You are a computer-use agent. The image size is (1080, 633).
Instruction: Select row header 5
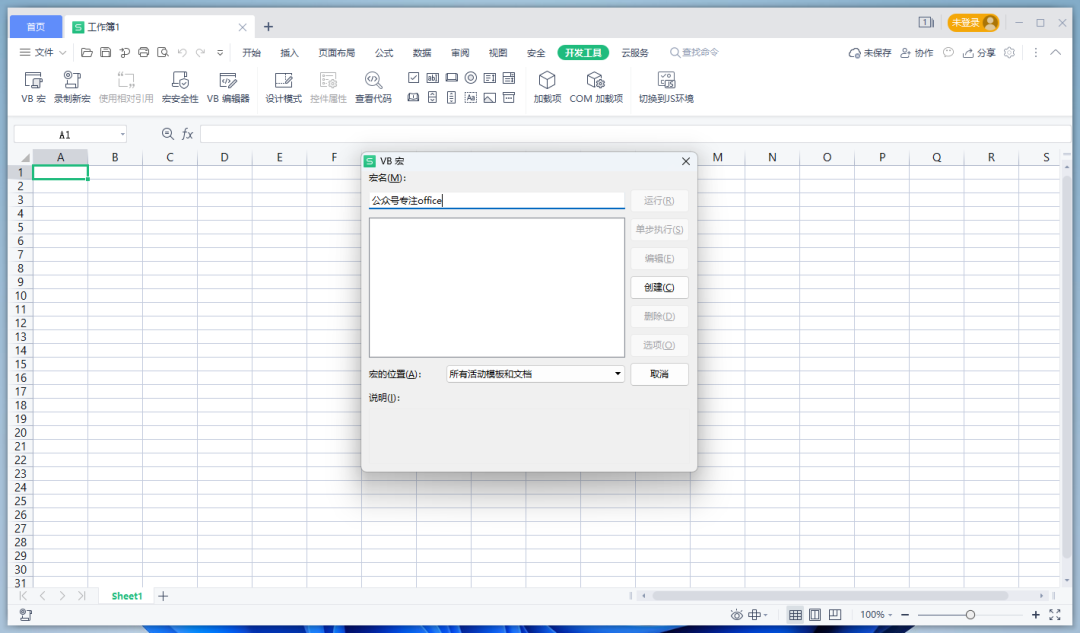tap(21, 227)
